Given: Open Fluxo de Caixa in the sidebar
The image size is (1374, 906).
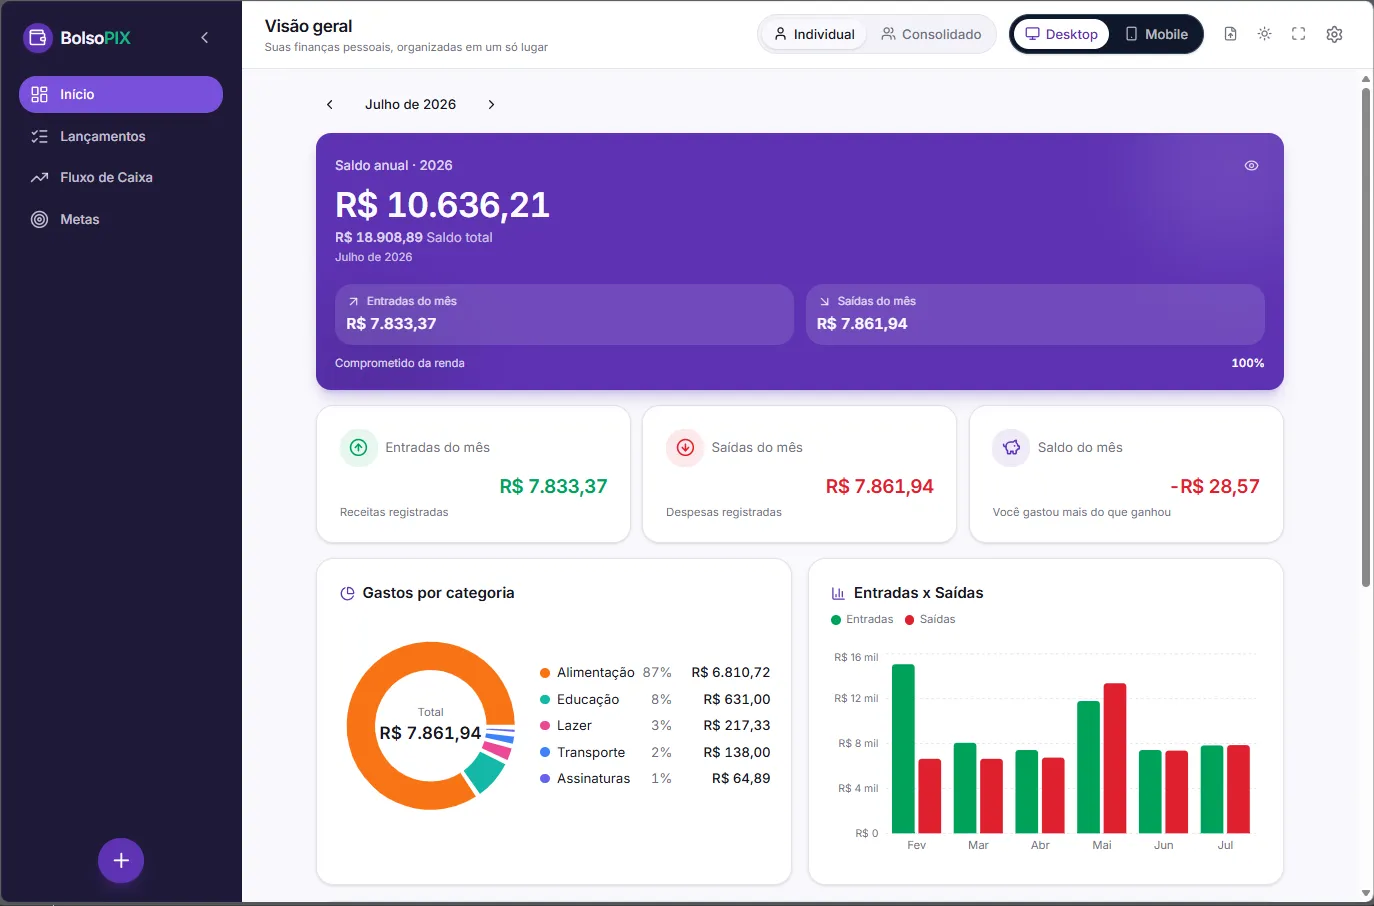Looking at the screenshot, I should click(121, 177).
